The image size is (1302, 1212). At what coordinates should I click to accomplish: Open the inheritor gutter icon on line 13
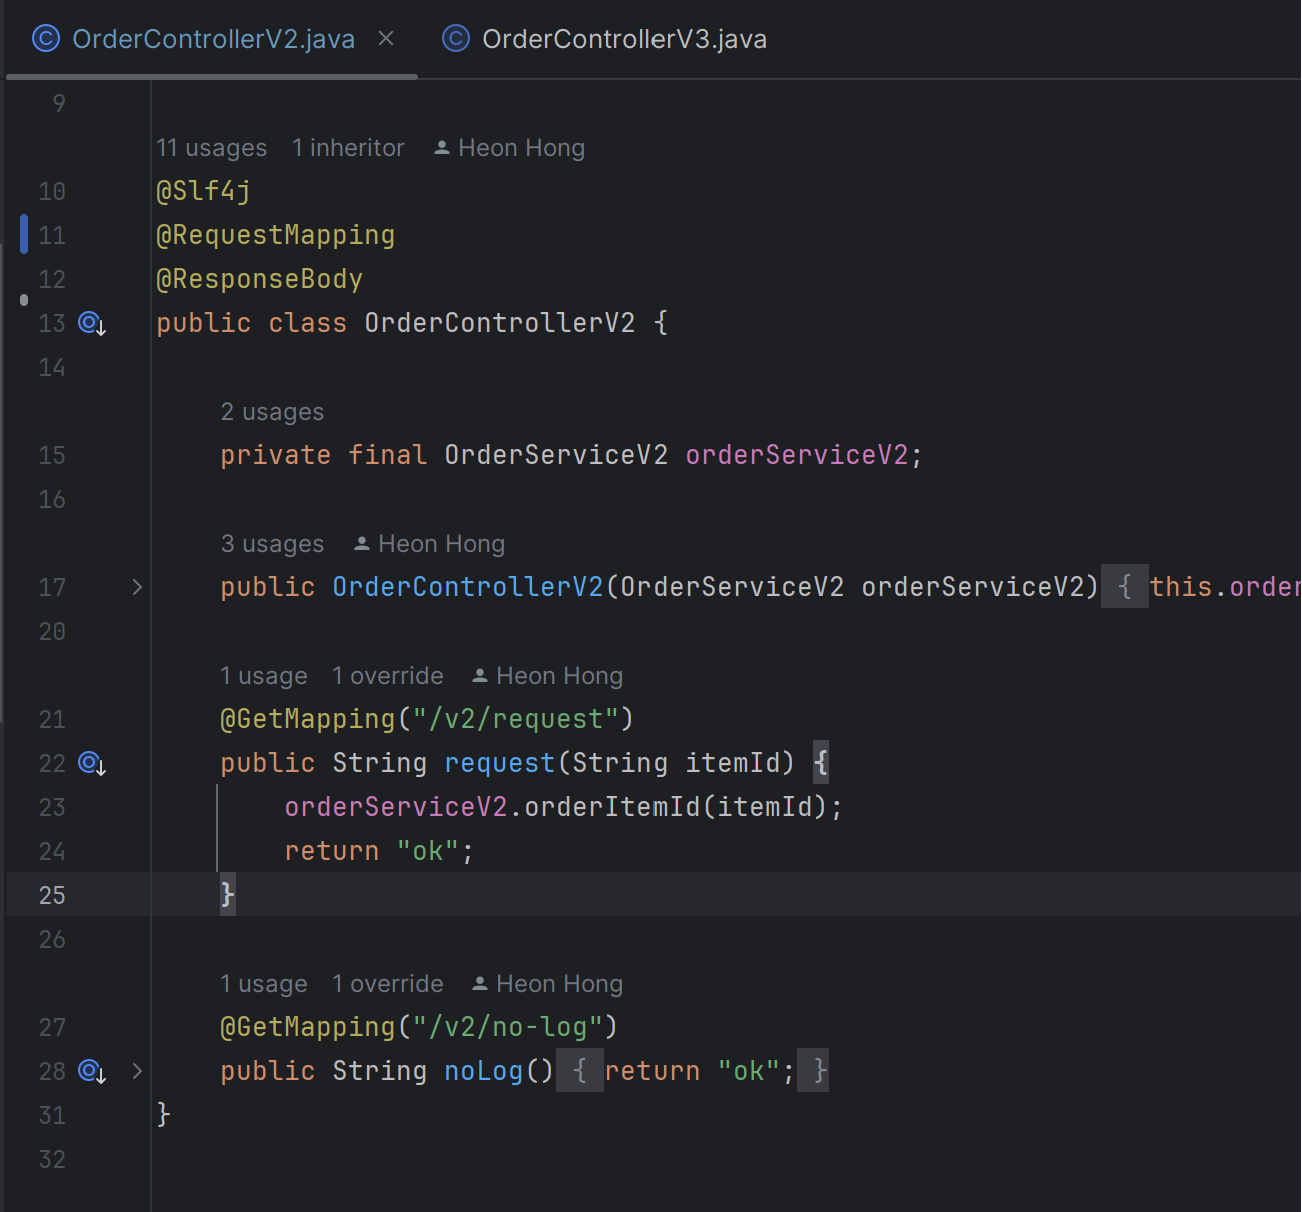click(x=92, y=323)
